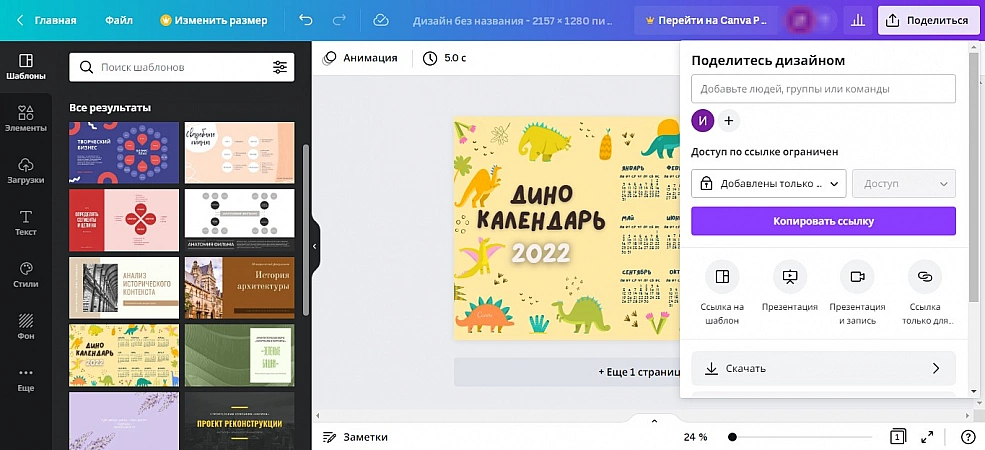This screenshot has width=985, height=450.
Task: Open the Доступ permission dropdown
Action: point(904,184)
